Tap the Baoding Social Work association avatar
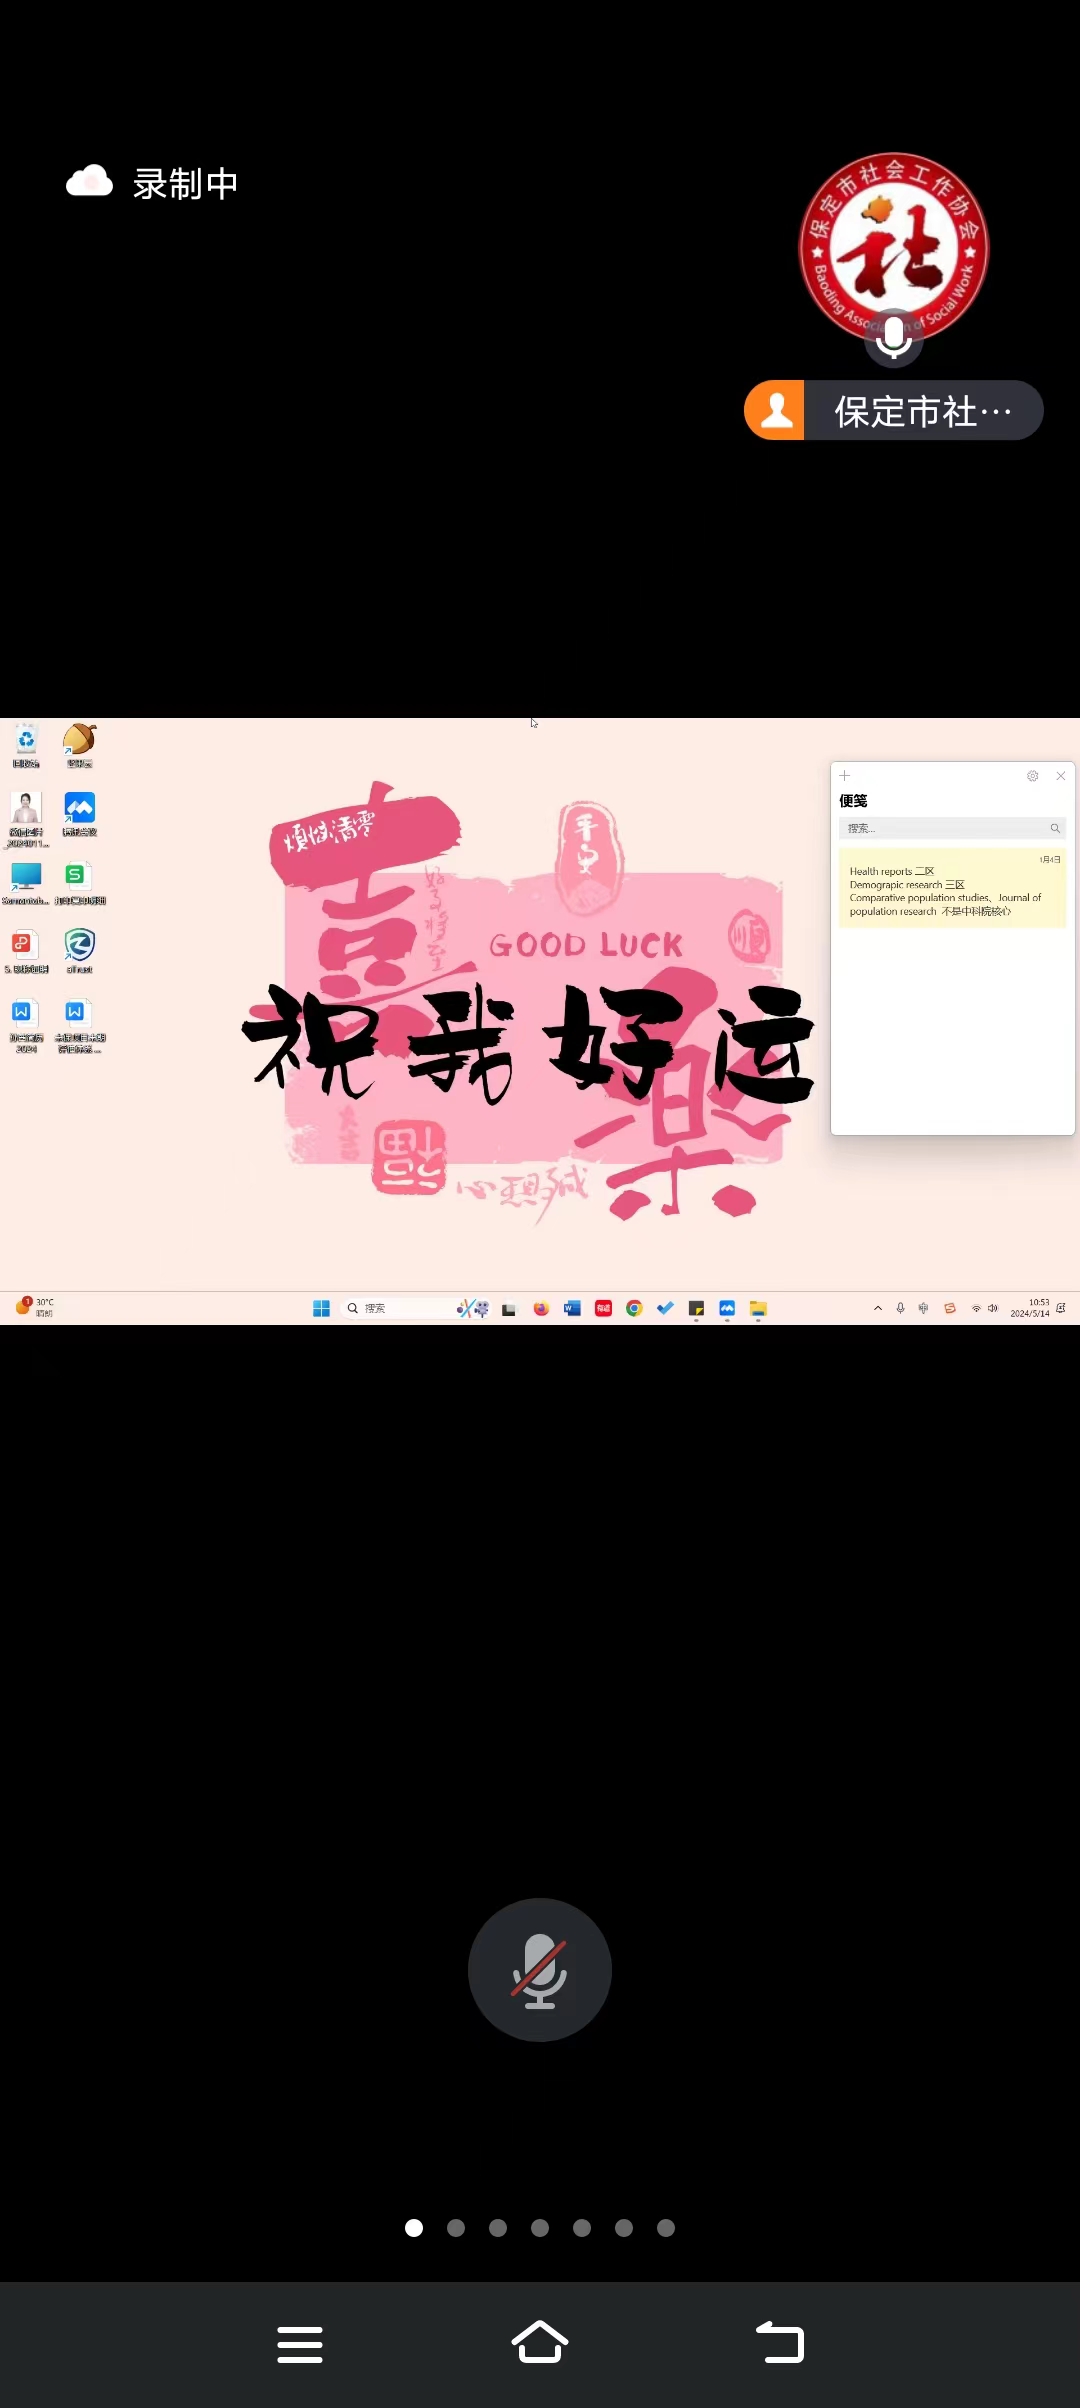 pos(894,248)
